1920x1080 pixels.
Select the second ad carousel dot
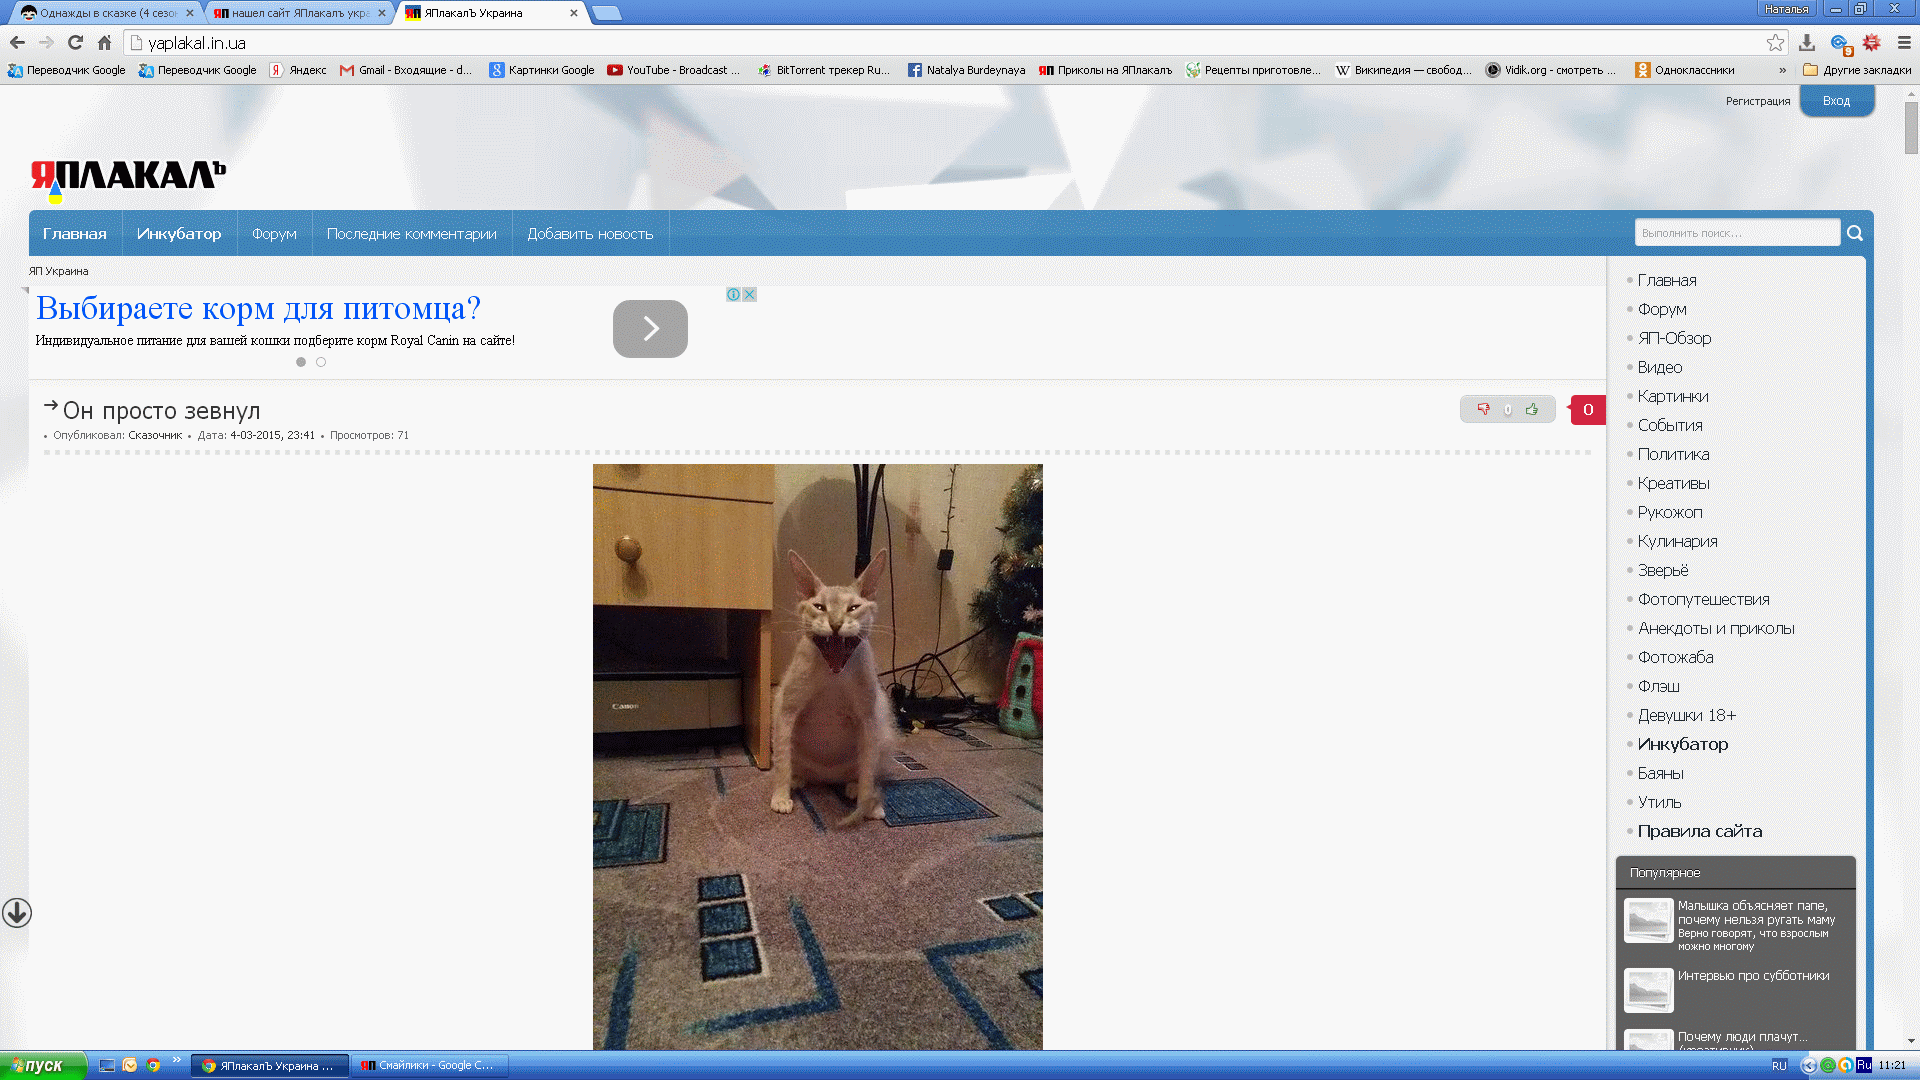(321, 362)
